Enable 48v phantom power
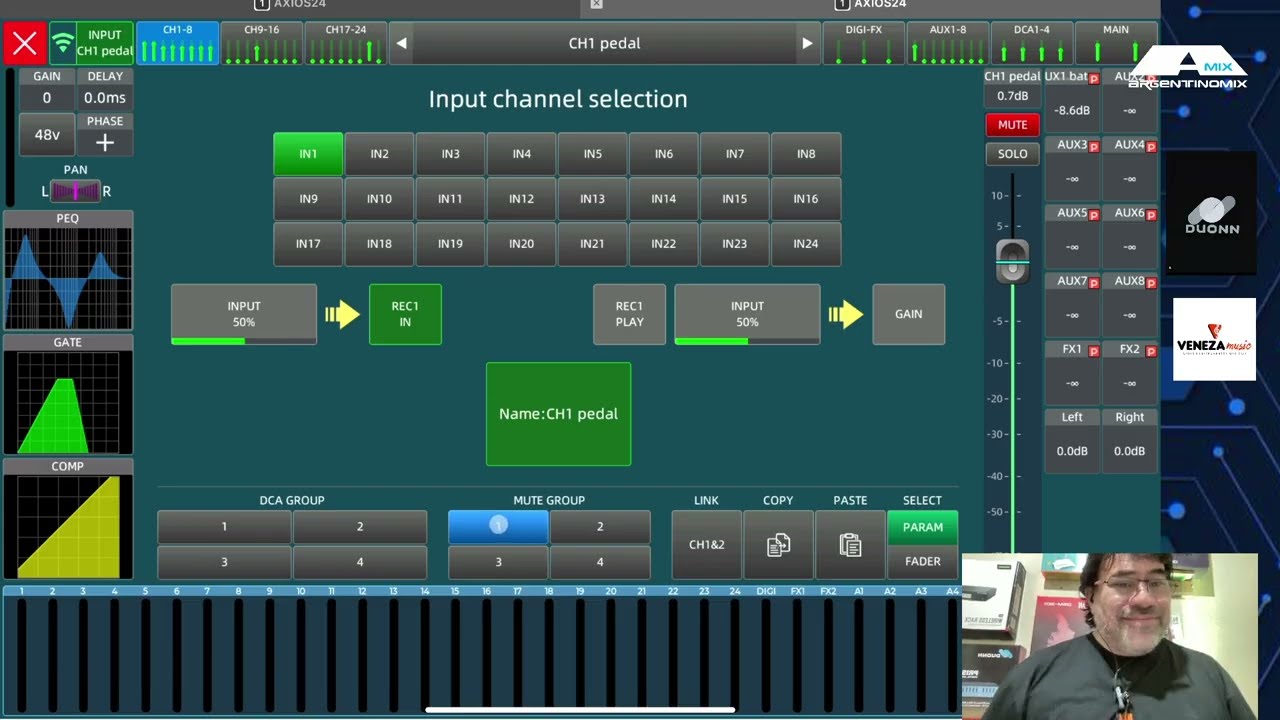This screenshot has height=720, width=1280. (x=47, y=134)
